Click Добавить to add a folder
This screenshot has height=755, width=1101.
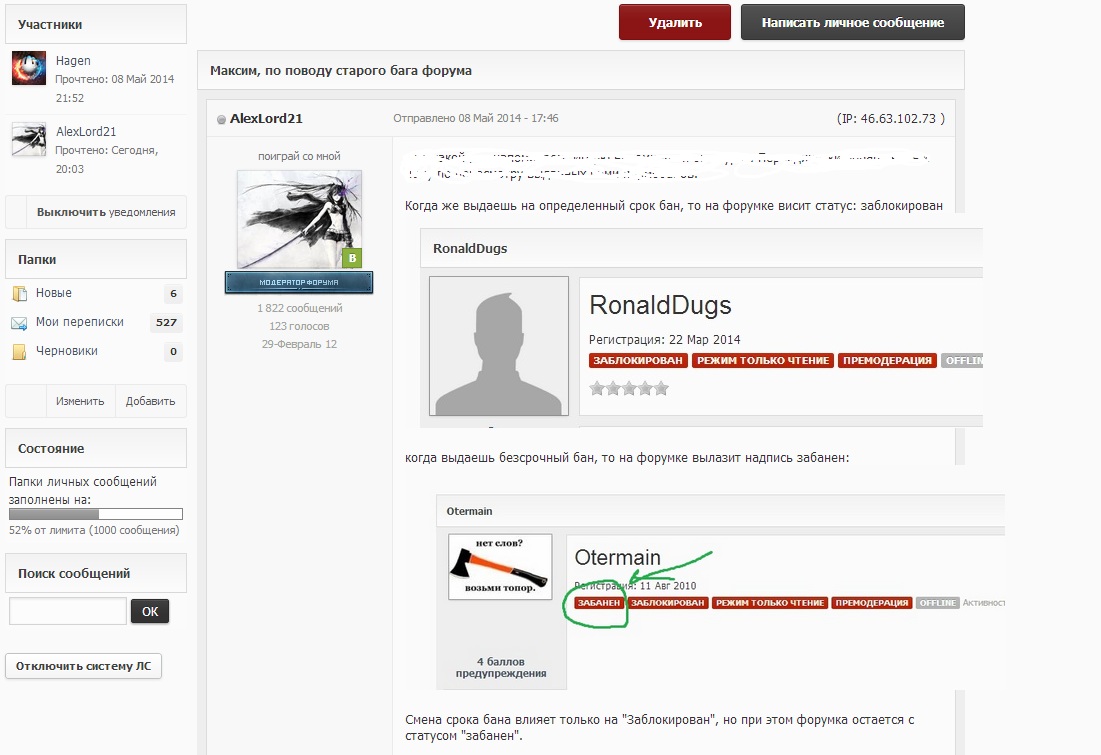pyautogui.click(x=150, y=401)
